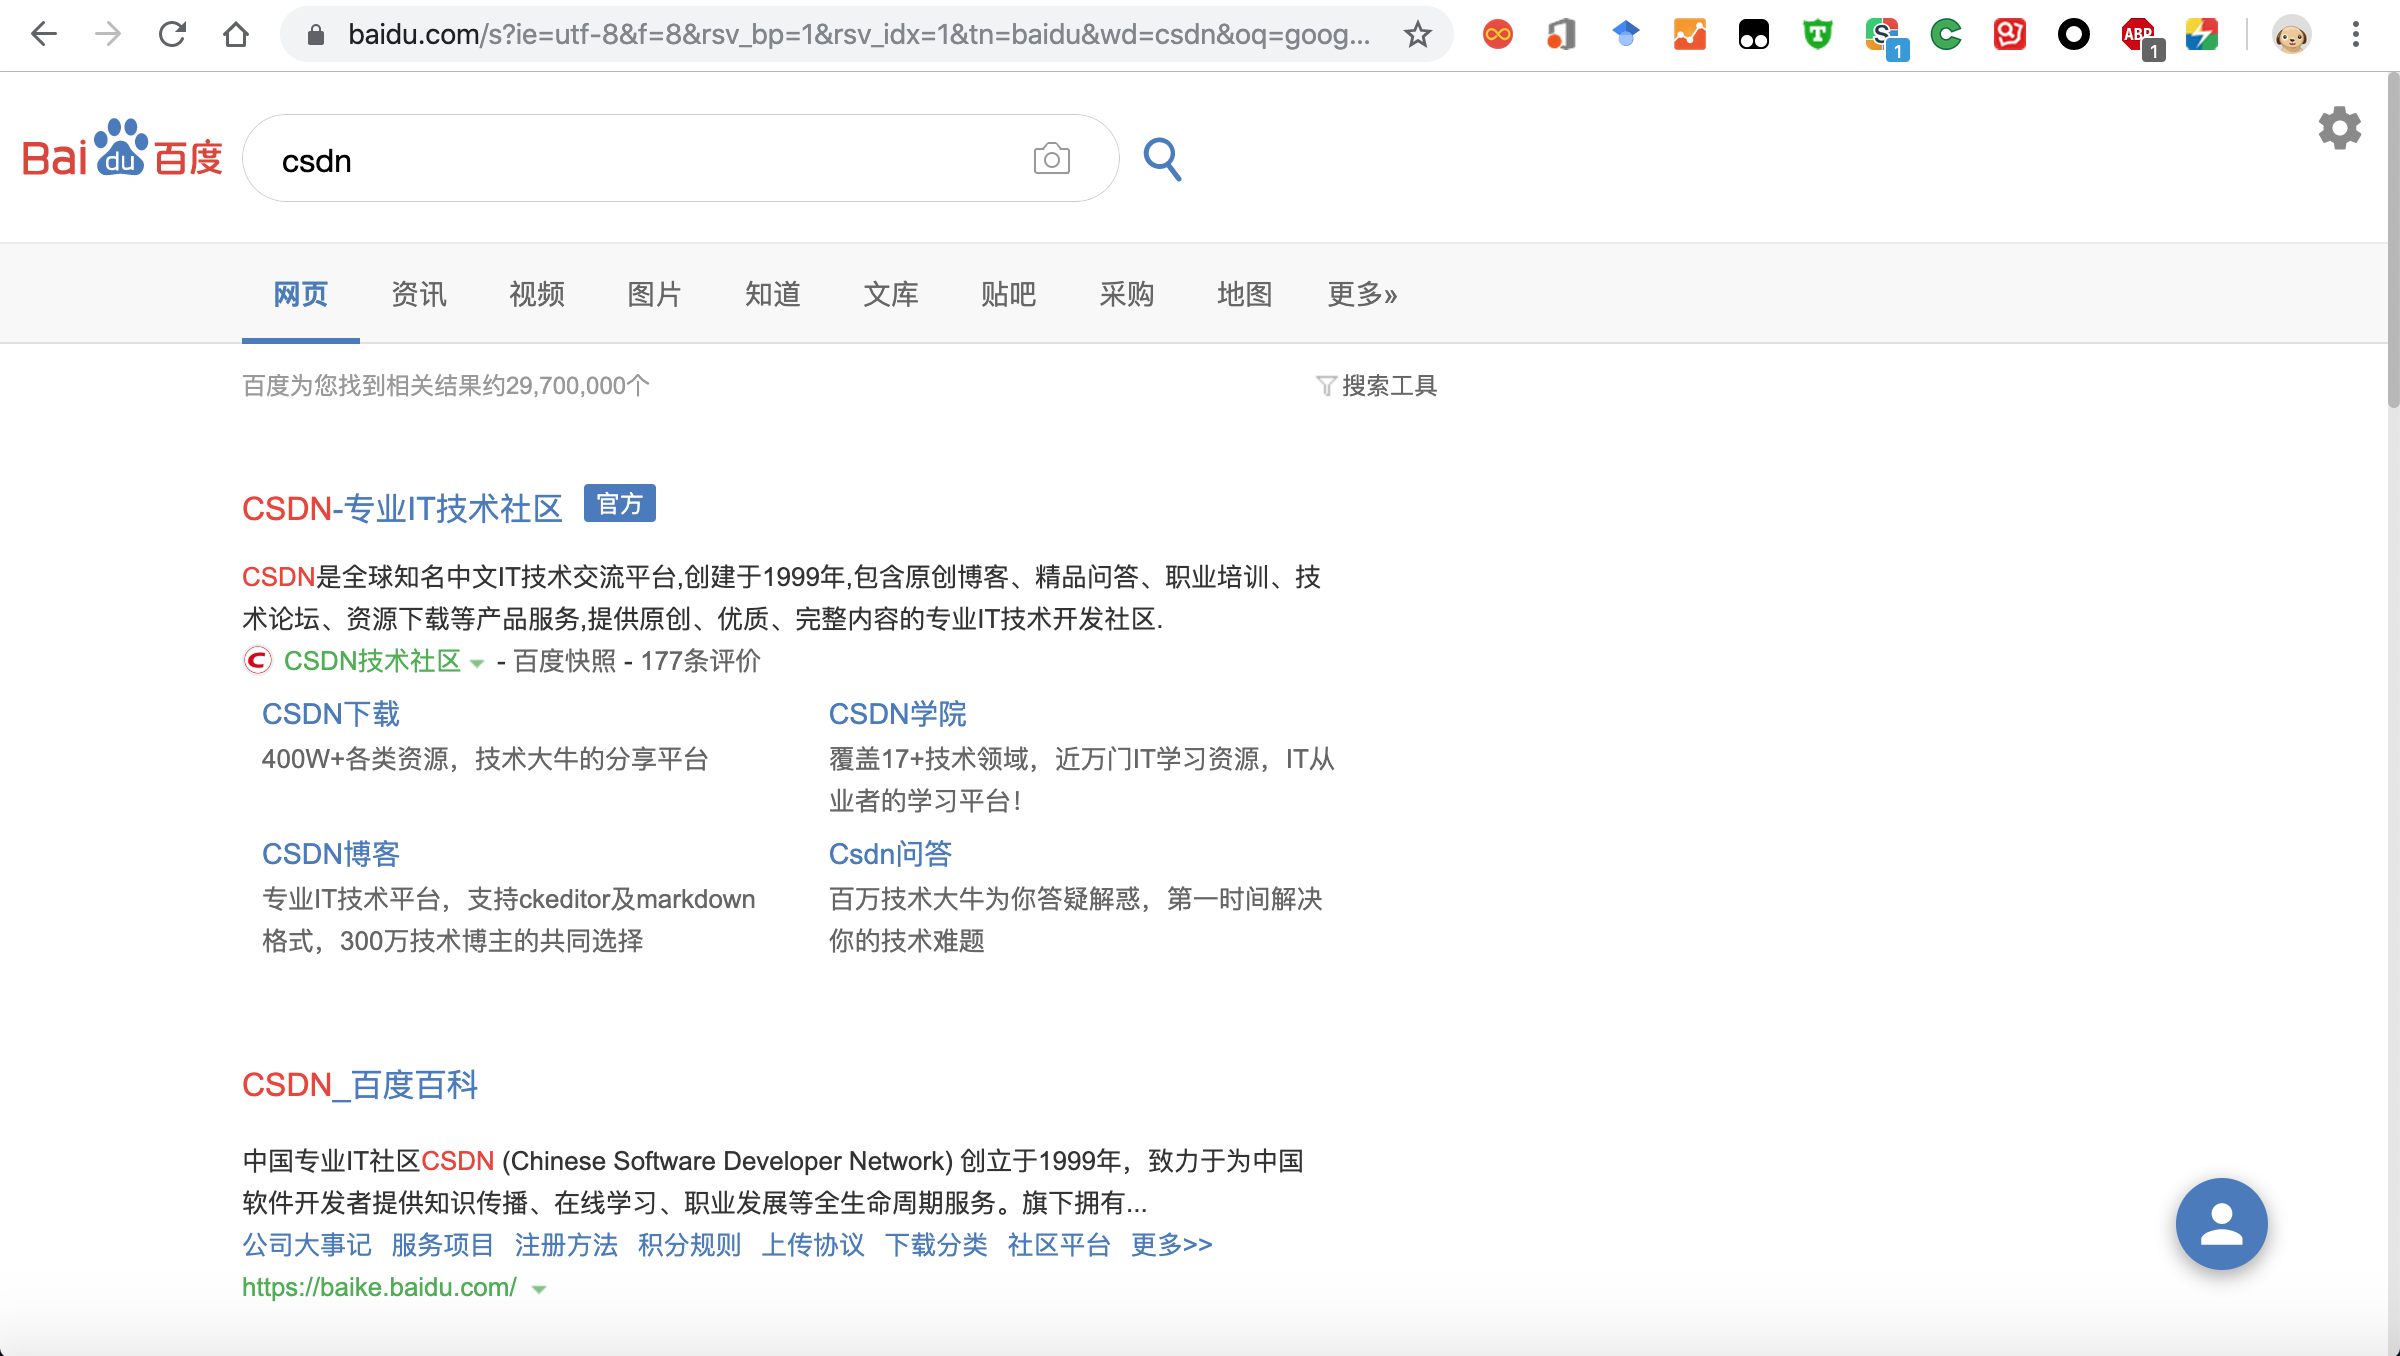Switch to the 贴吧 tab

[1008, 294]
